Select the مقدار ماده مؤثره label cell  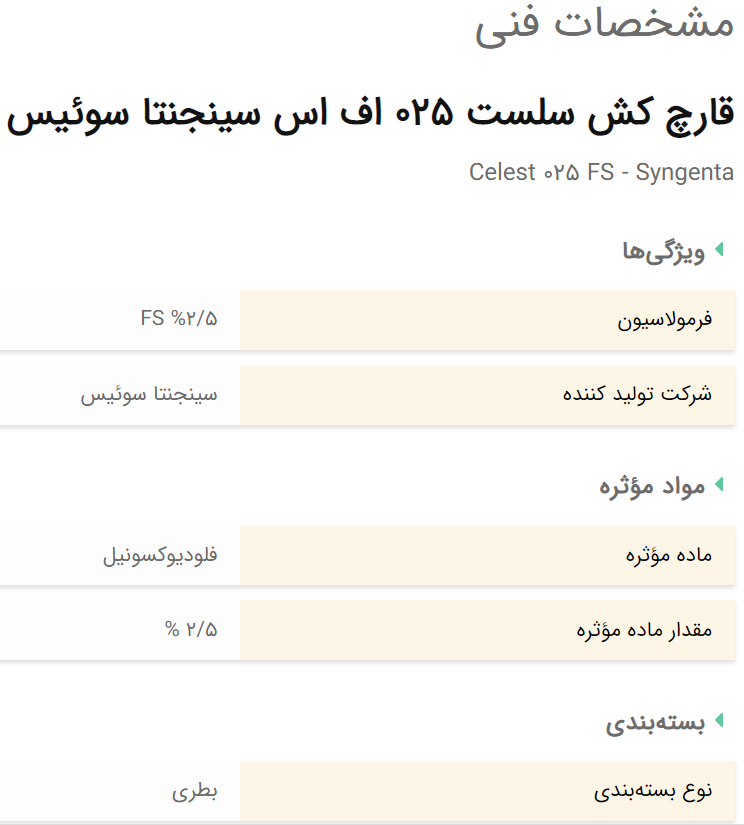click(487, 630)
